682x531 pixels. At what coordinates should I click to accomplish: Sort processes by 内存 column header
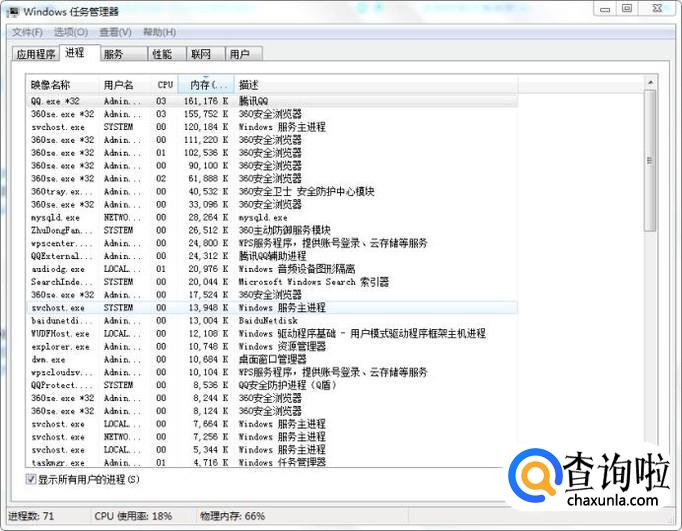tap(207, 85)
